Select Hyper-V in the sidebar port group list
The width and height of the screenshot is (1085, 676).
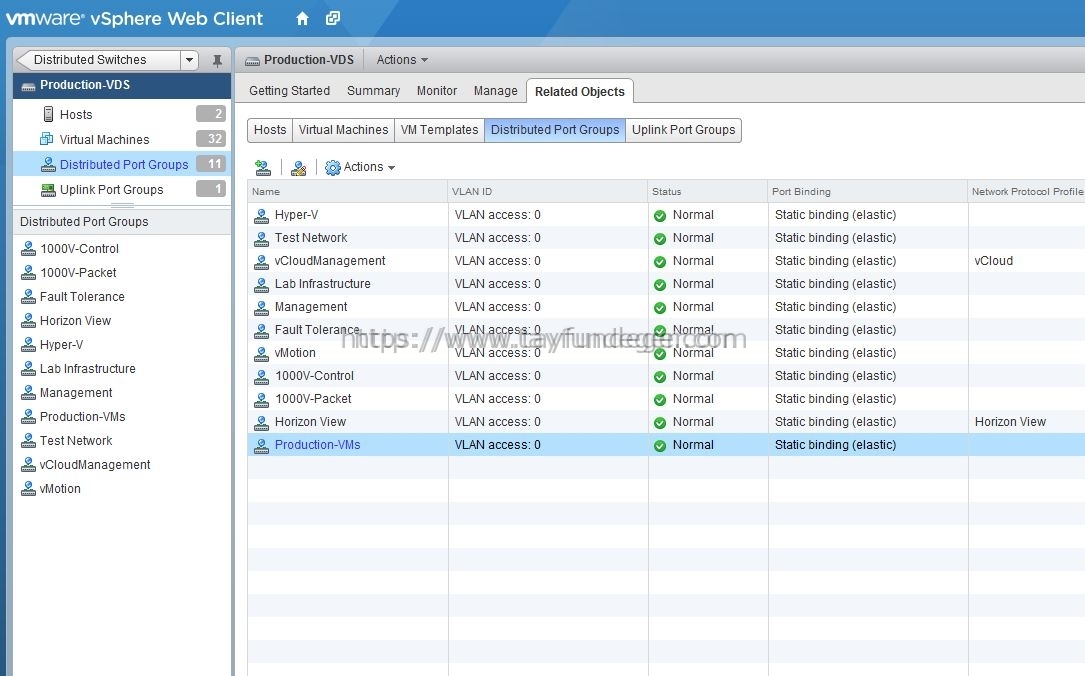62,345
